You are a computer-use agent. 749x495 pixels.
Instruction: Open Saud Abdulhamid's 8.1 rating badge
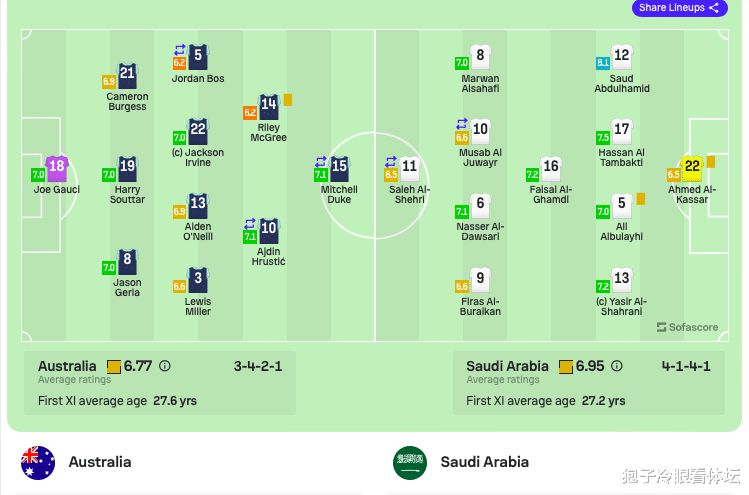tap(603, 63)
